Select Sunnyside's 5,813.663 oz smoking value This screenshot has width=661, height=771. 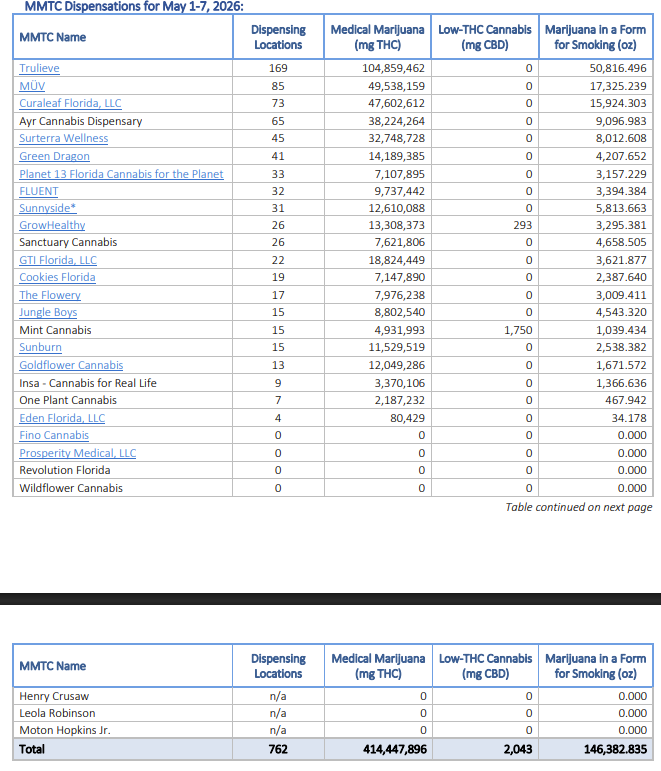click(621, 208)
